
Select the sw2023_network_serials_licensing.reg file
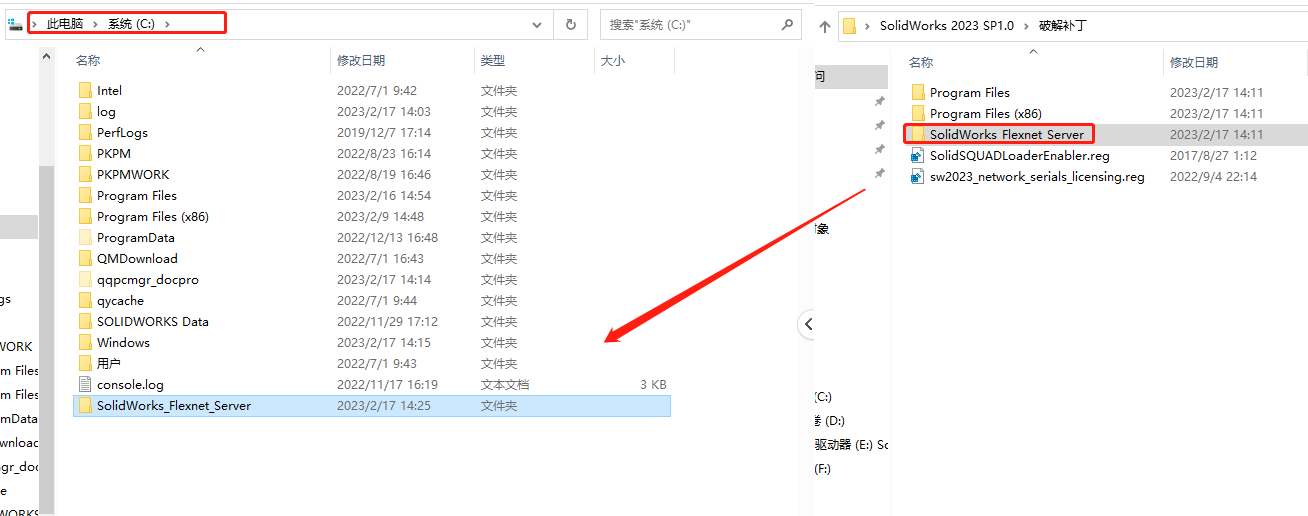pyautogui.click(x=1037, y=177)
